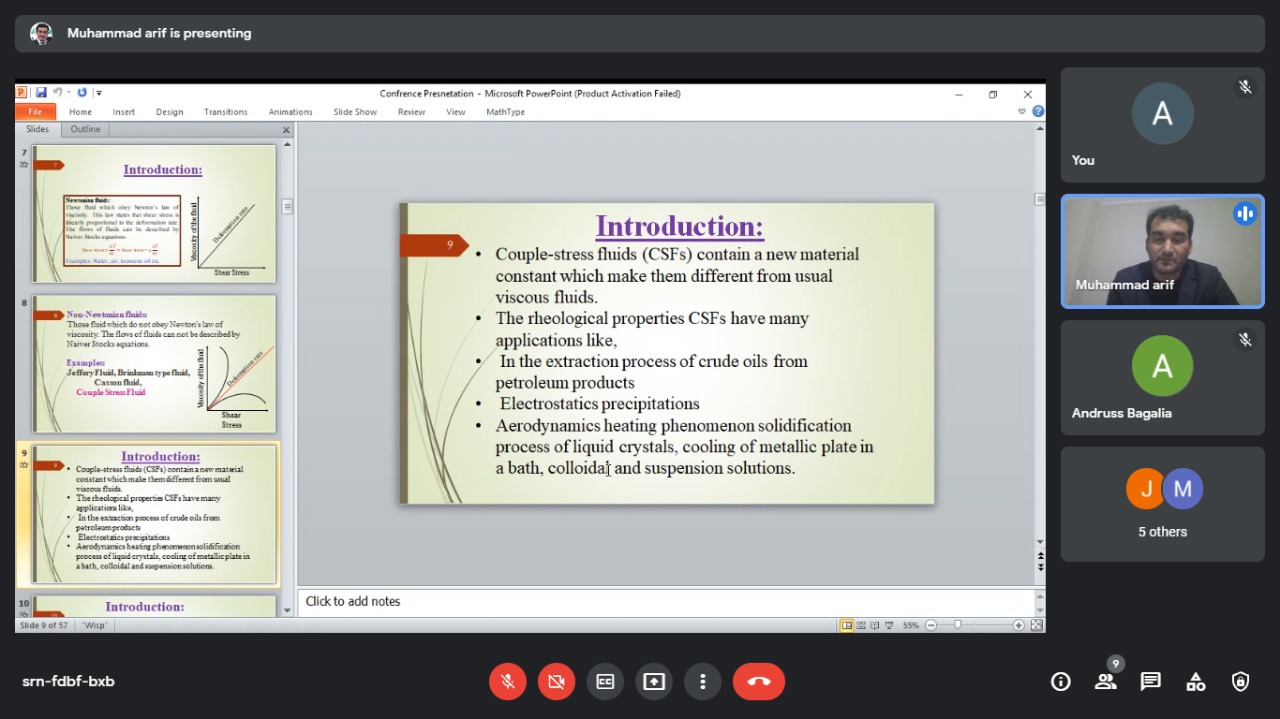1280x719 pixels.
Task: Select Muhammad arif video tile
Action: [x=1162, y=251]
